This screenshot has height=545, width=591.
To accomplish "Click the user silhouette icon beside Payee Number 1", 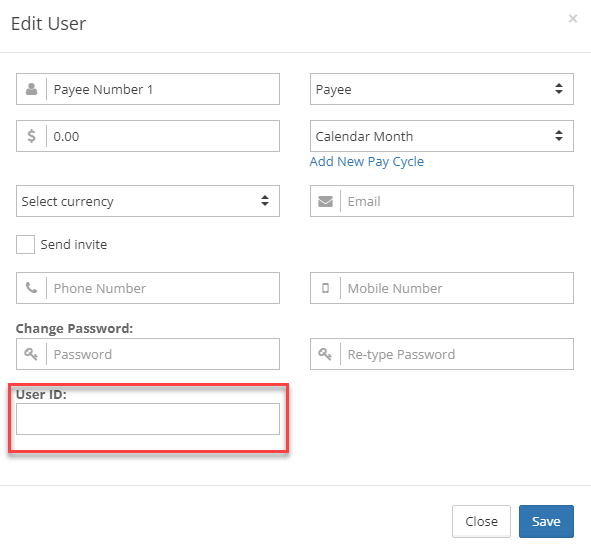I will [x=32, y=89].
